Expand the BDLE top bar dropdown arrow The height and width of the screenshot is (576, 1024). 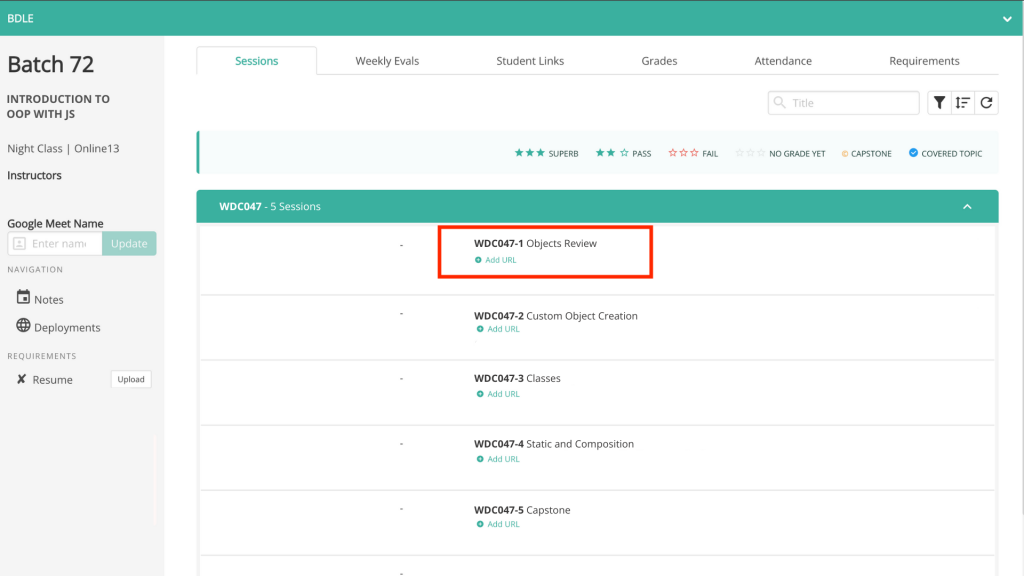[1007, 18]
